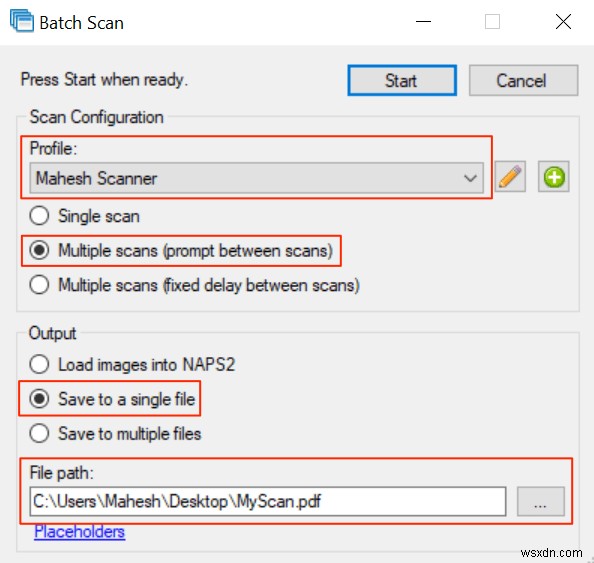The height and width of the screenshot is (563, 594).
Task: Click the Batch Scan window title icon
Action: (x=22, y=22)
